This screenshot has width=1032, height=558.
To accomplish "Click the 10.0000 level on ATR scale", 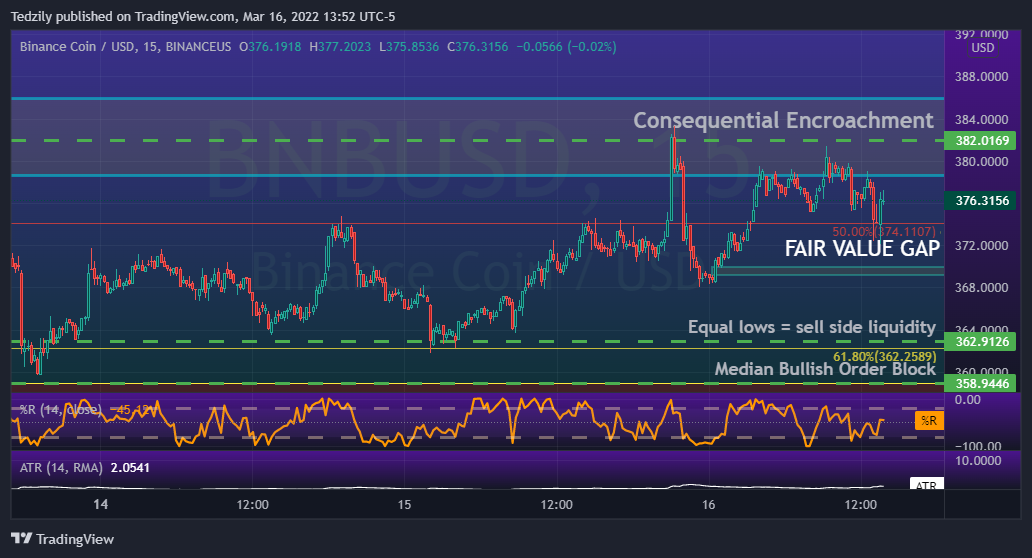I will coord(978,461).
